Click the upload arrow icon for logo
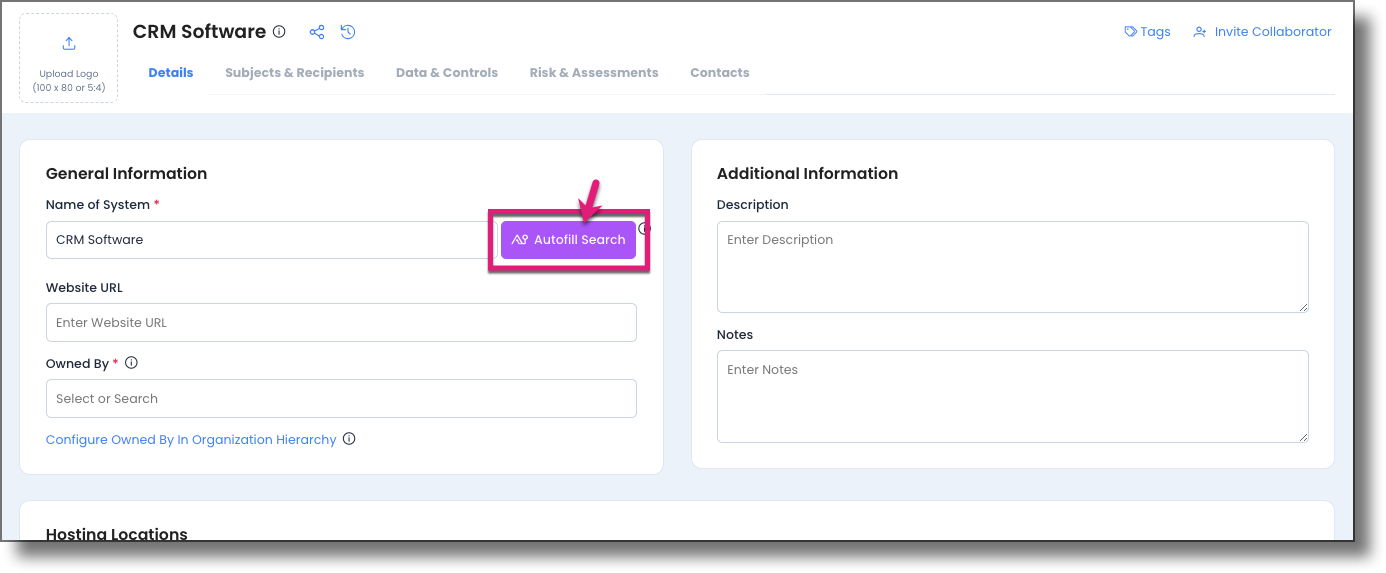1386x573 pixels. pyautogui.click(x=69, y=43)
